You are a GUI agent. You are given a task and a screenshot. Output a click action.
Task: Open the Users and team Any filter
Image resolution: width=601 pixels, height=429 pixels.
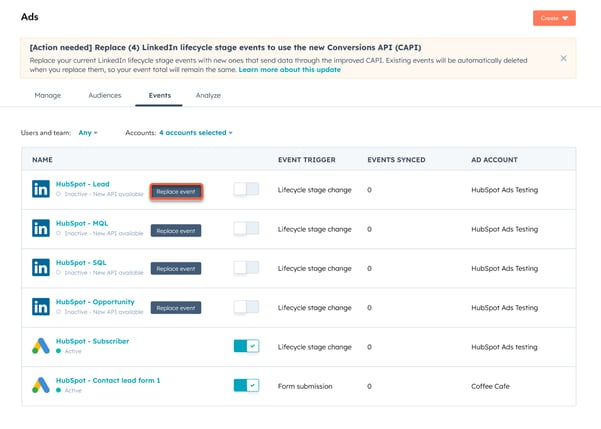[x=88, y=133]
